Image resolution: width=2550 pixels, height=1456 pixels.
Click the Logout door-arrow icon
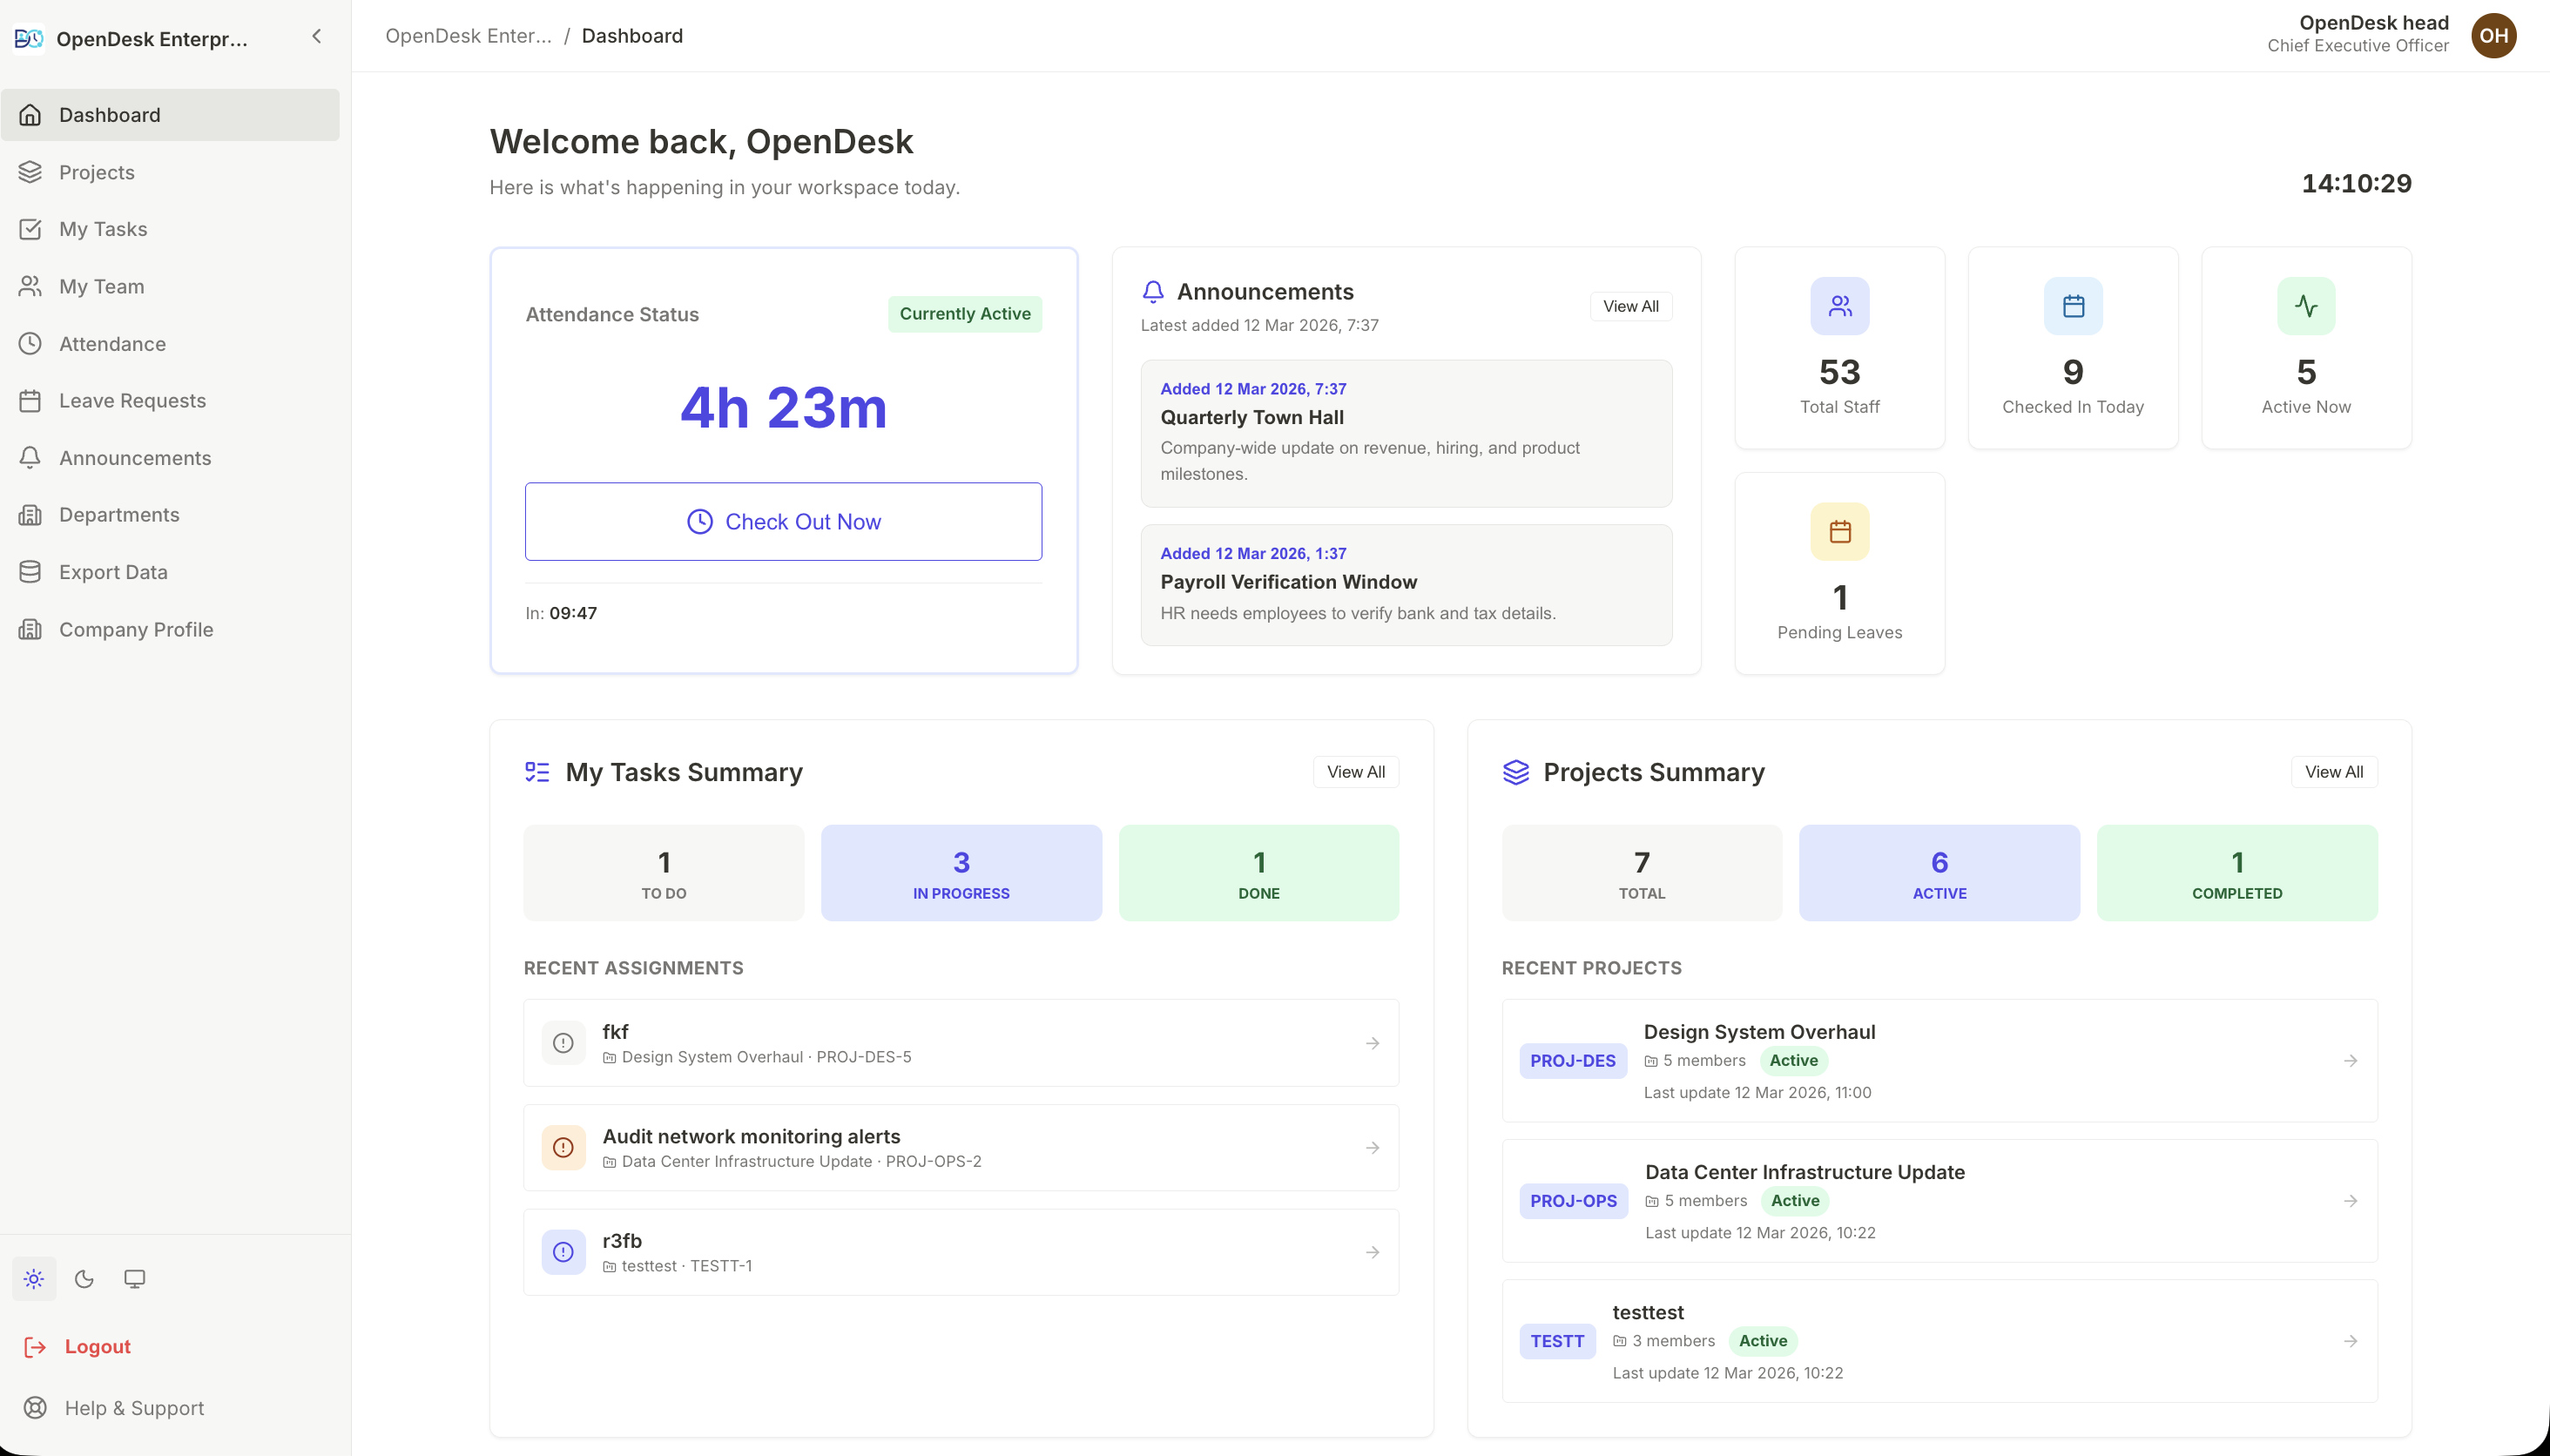35,1347
